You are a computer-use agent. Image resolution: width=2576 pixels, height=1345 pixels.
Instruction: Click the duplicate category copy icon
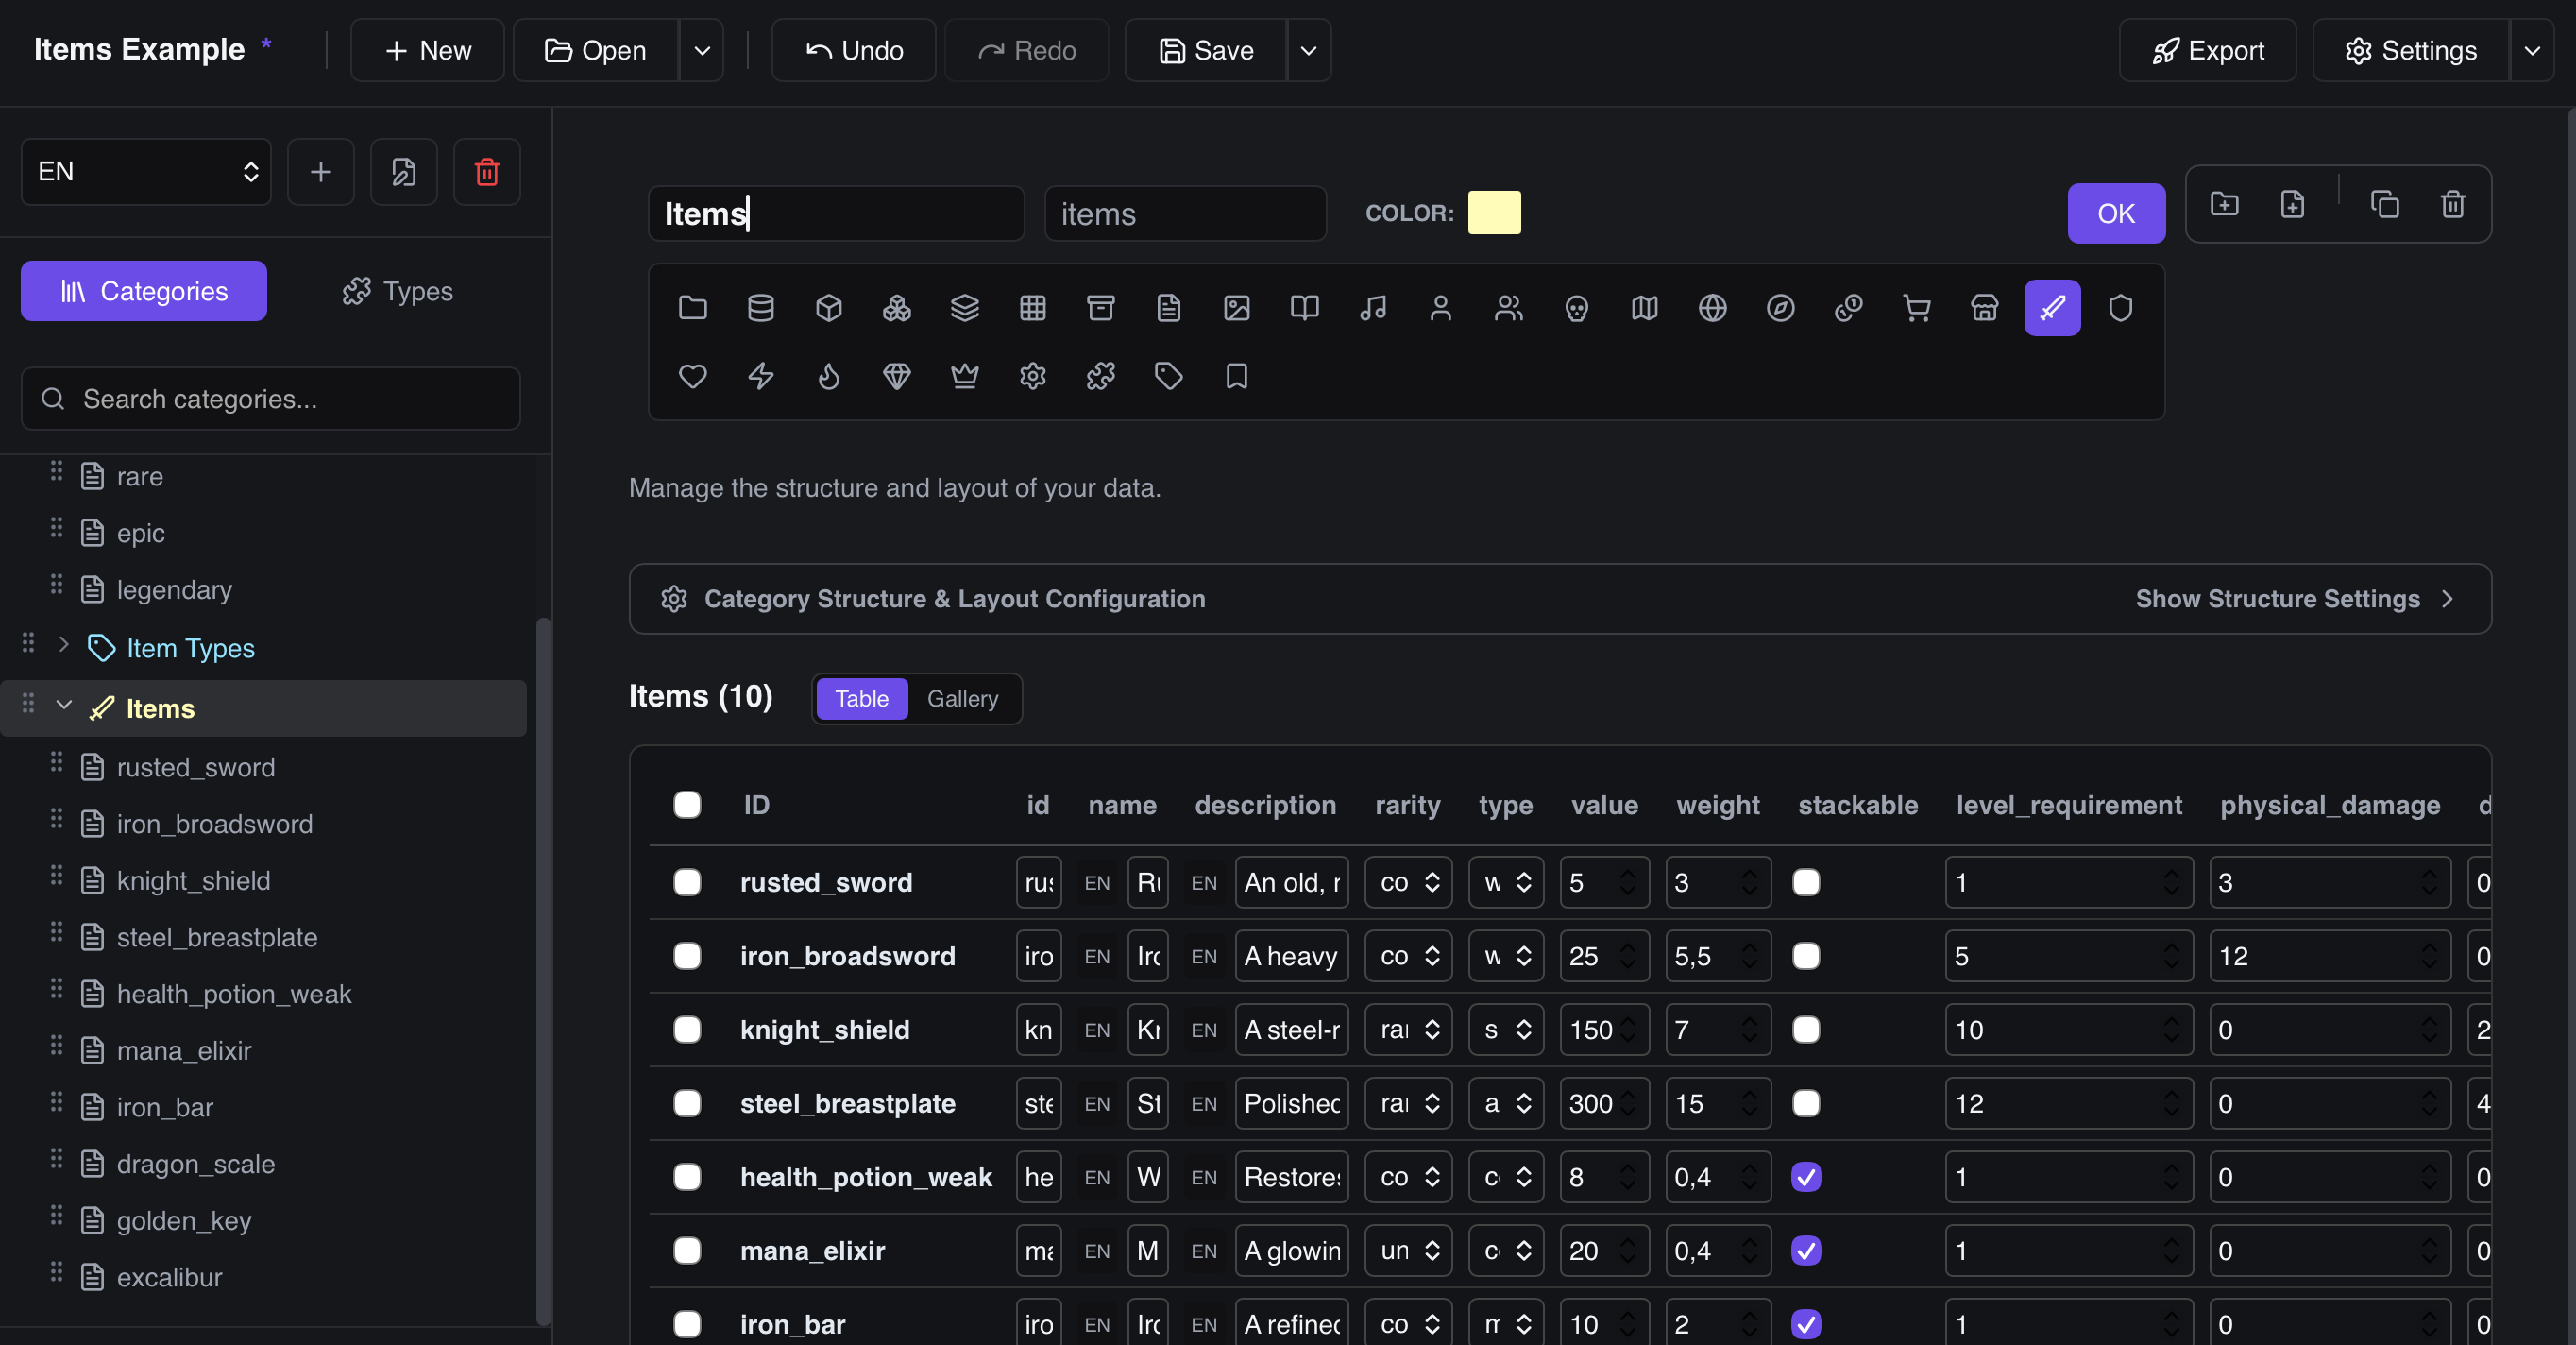[2384, 204]
